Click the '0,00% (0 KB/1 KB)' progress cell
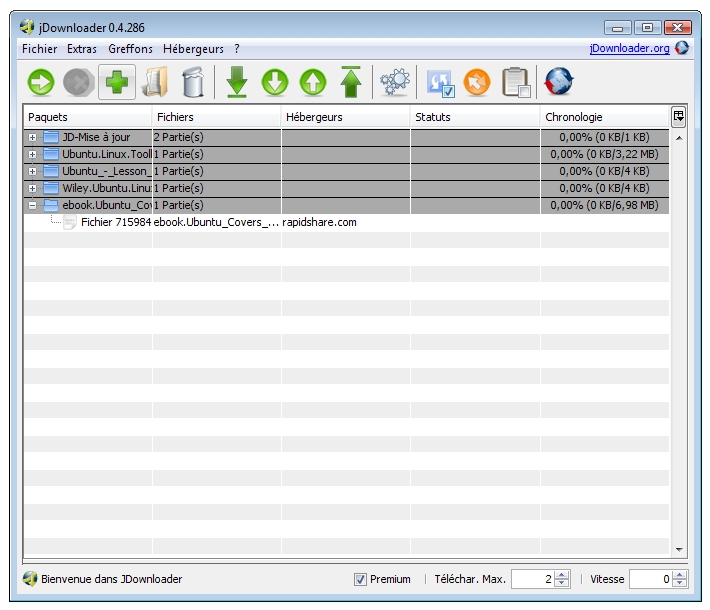The image size is (710, 610). (604, 137)
